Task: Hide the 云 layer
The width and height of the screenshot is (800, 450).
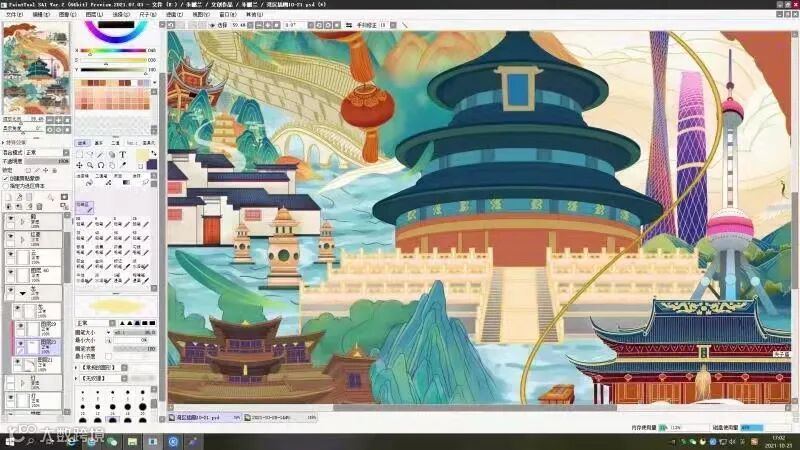Action: pyautogui.click(x=10, y=254)
